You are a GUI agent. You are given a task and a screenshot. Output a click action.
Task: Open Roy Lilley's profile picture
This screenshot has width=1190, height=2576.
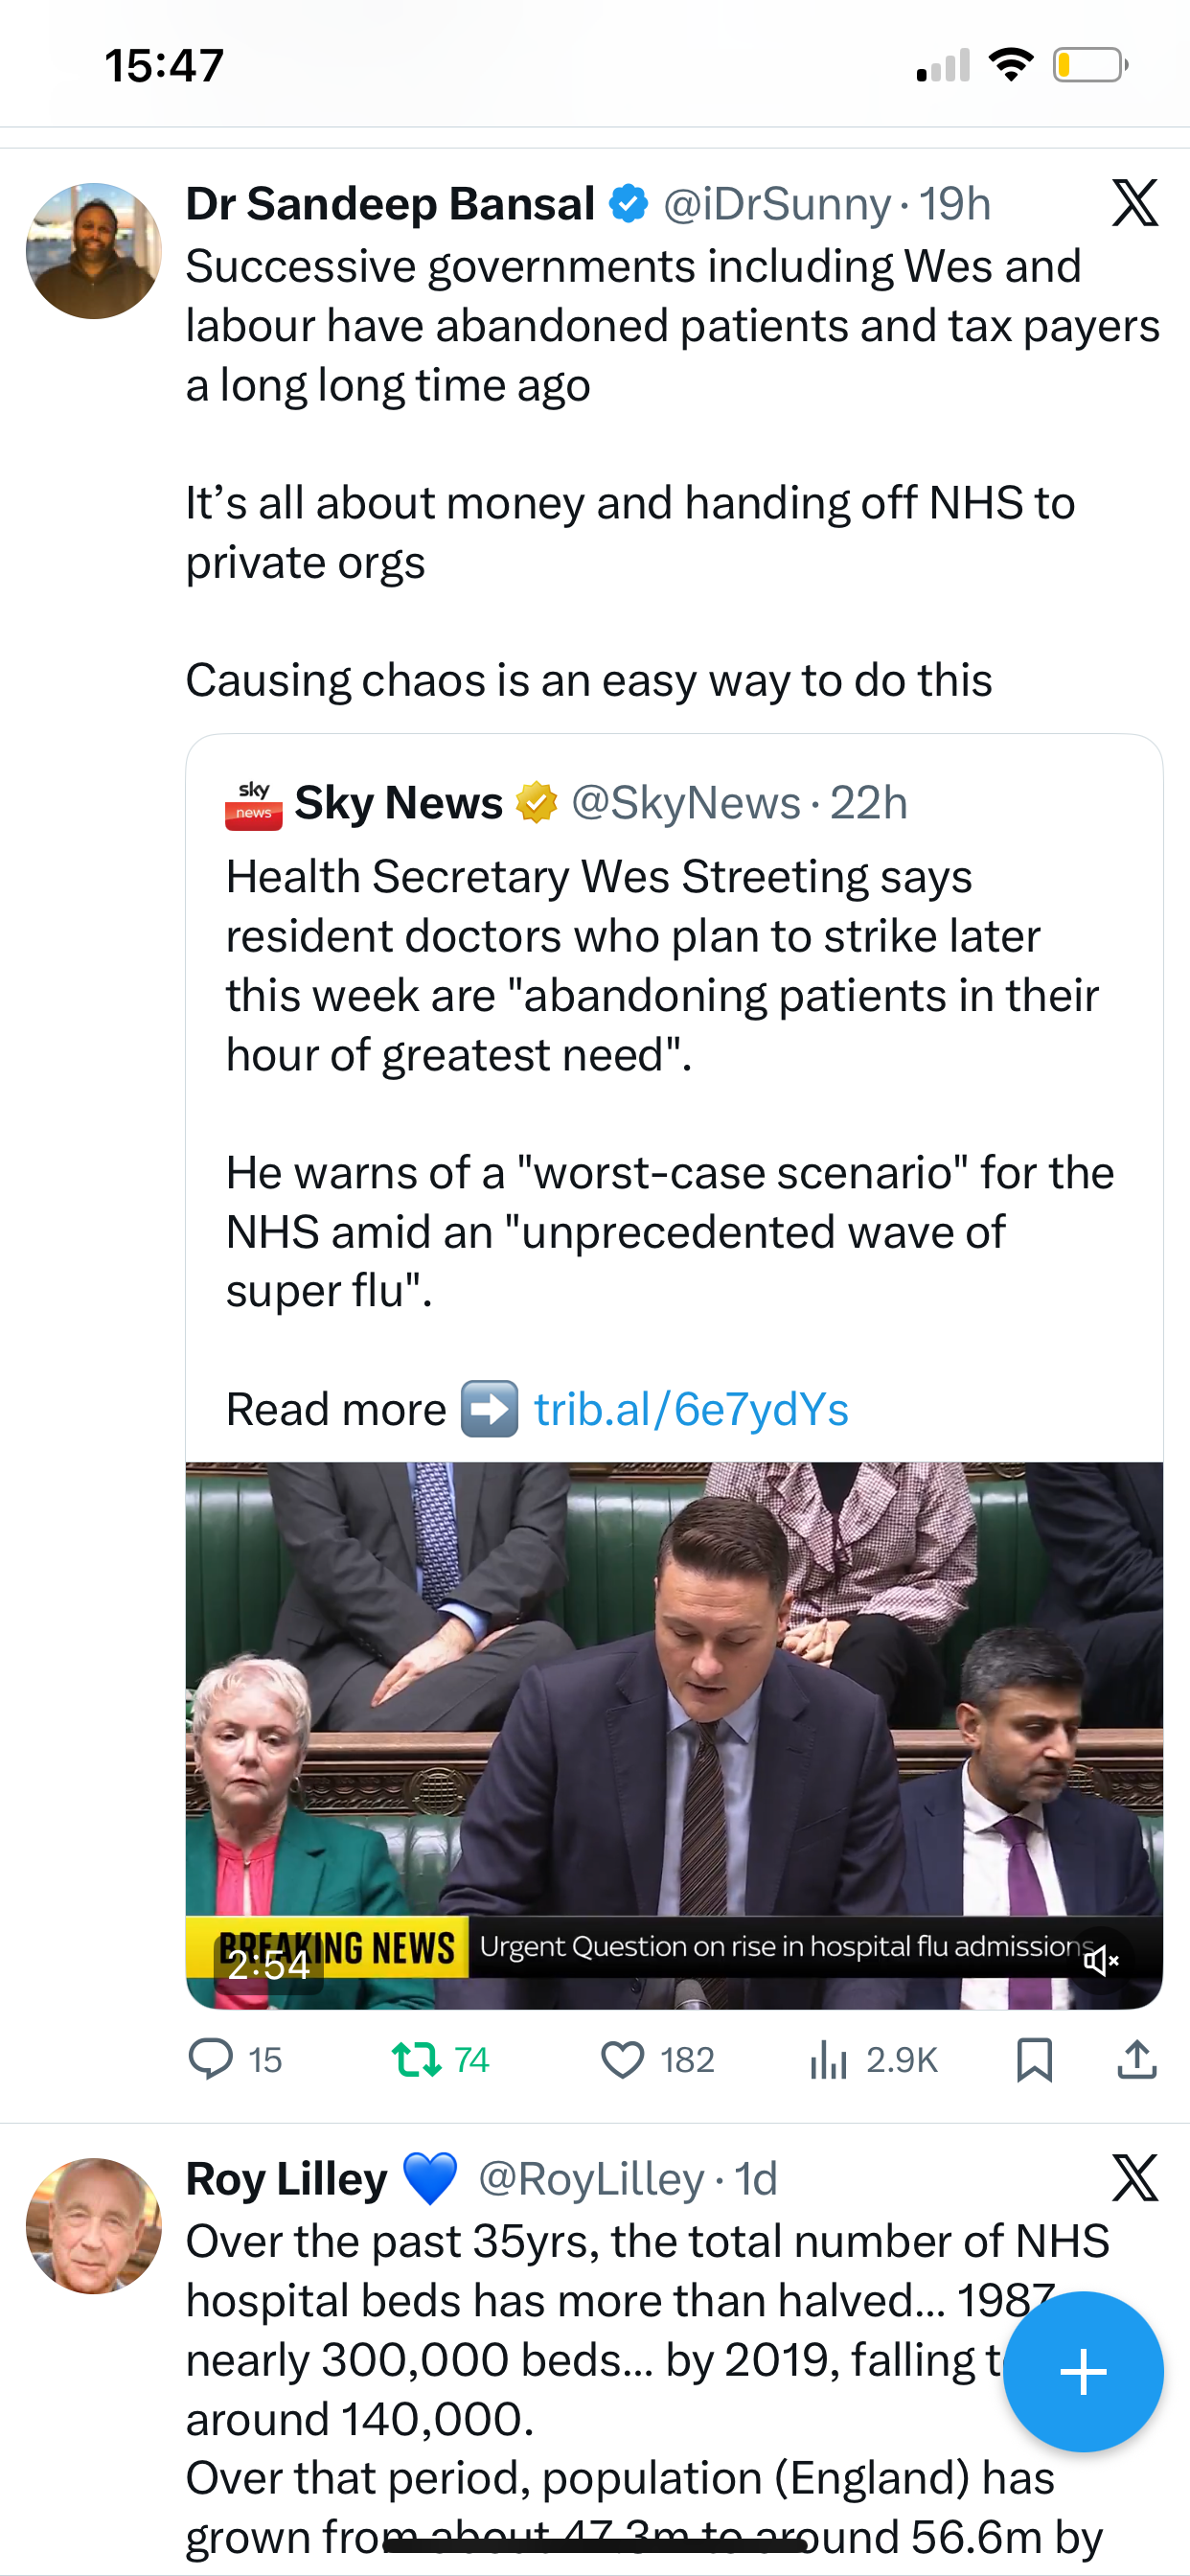pyautogui.click(x=93, y=2225)
